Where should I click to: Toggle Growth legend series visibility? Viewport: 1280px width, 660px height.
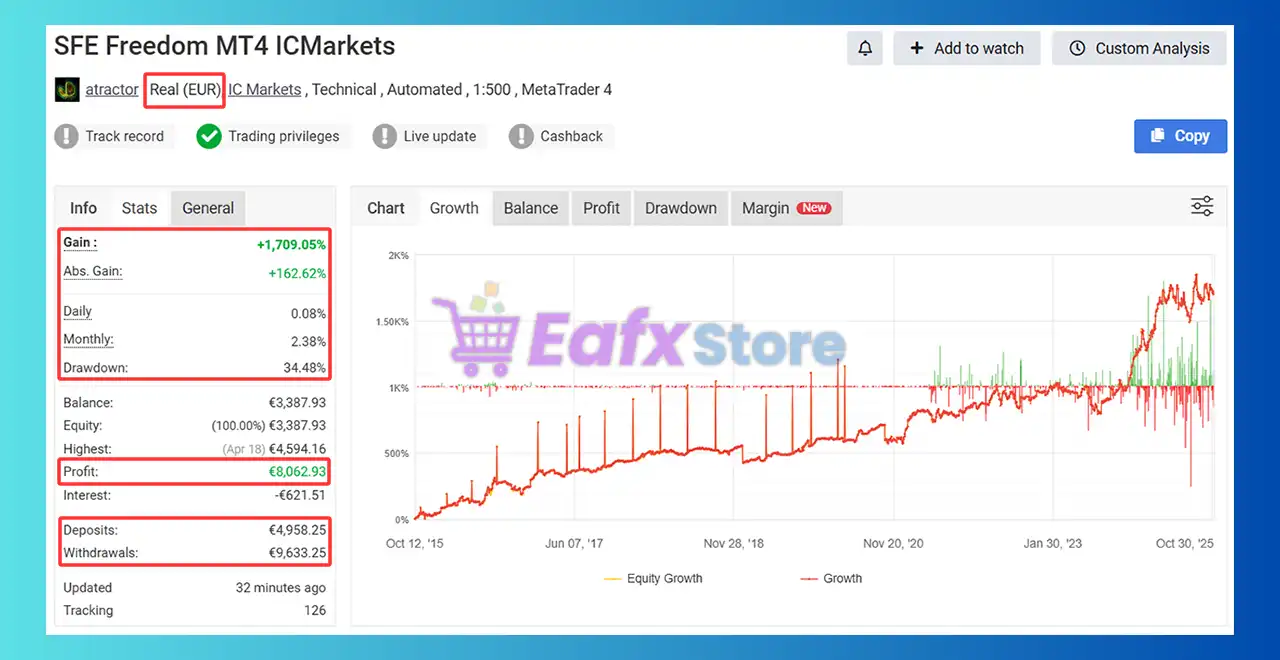(x=831, y=578)
